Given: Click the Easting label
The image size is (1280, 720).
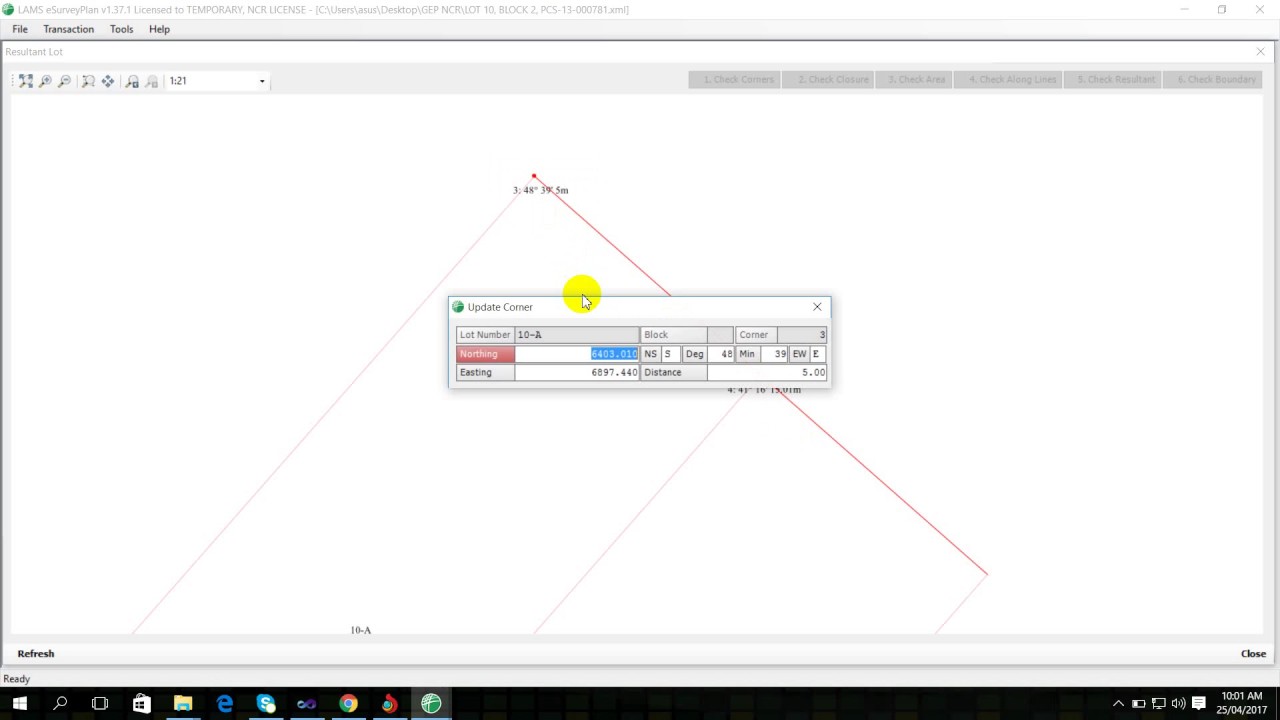Looking at the screenshot, I should [486, 372].
